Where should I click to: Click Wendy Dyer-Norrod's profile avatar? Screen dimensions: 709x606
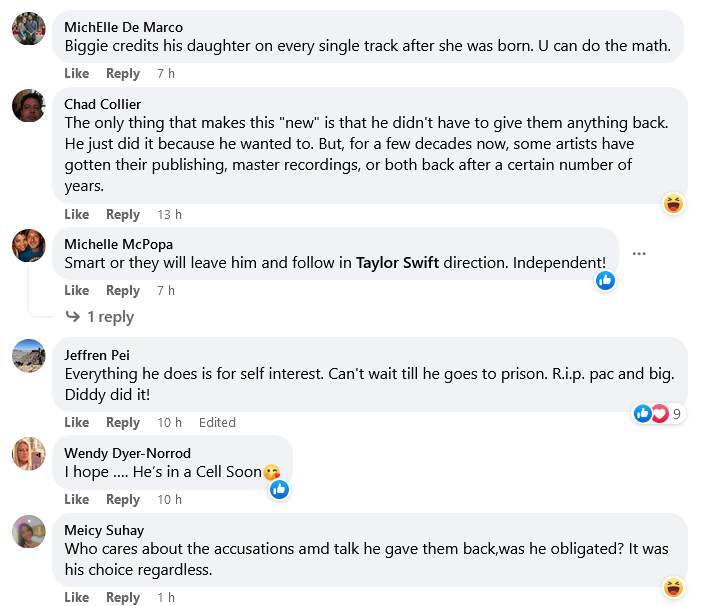[29, 453]
